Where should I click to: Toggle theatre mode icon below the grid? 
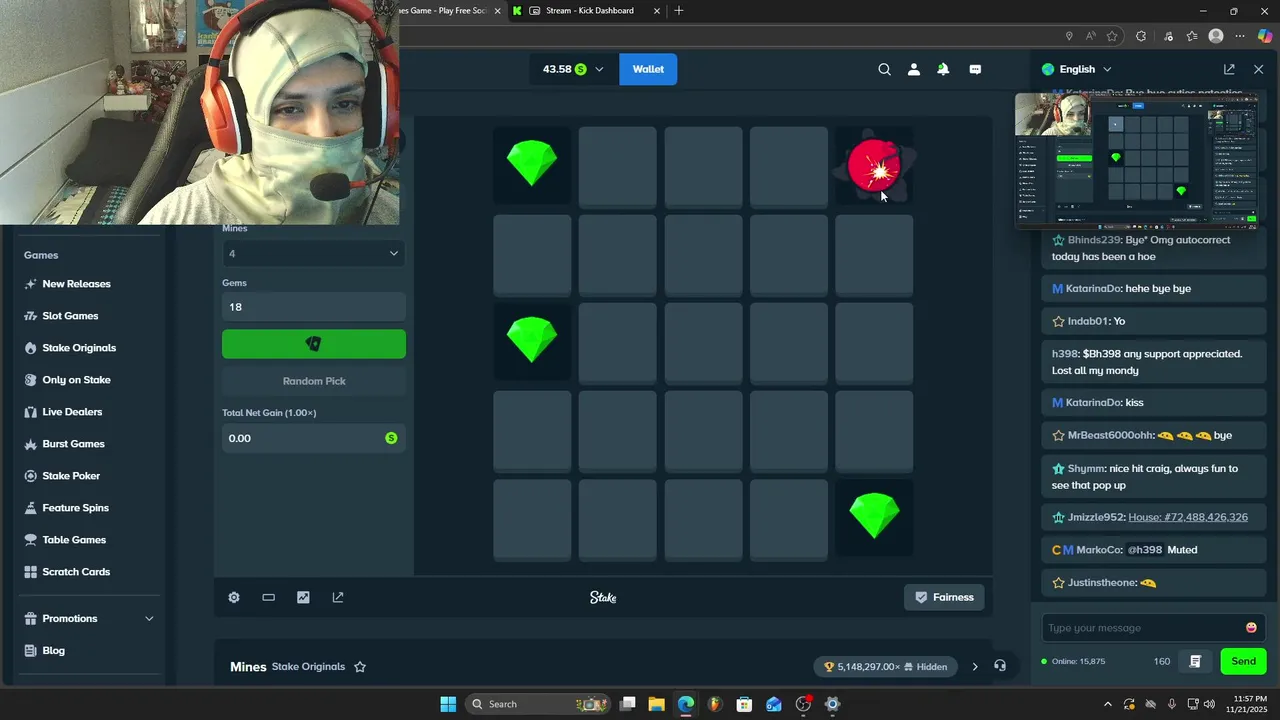click(268, 597)
